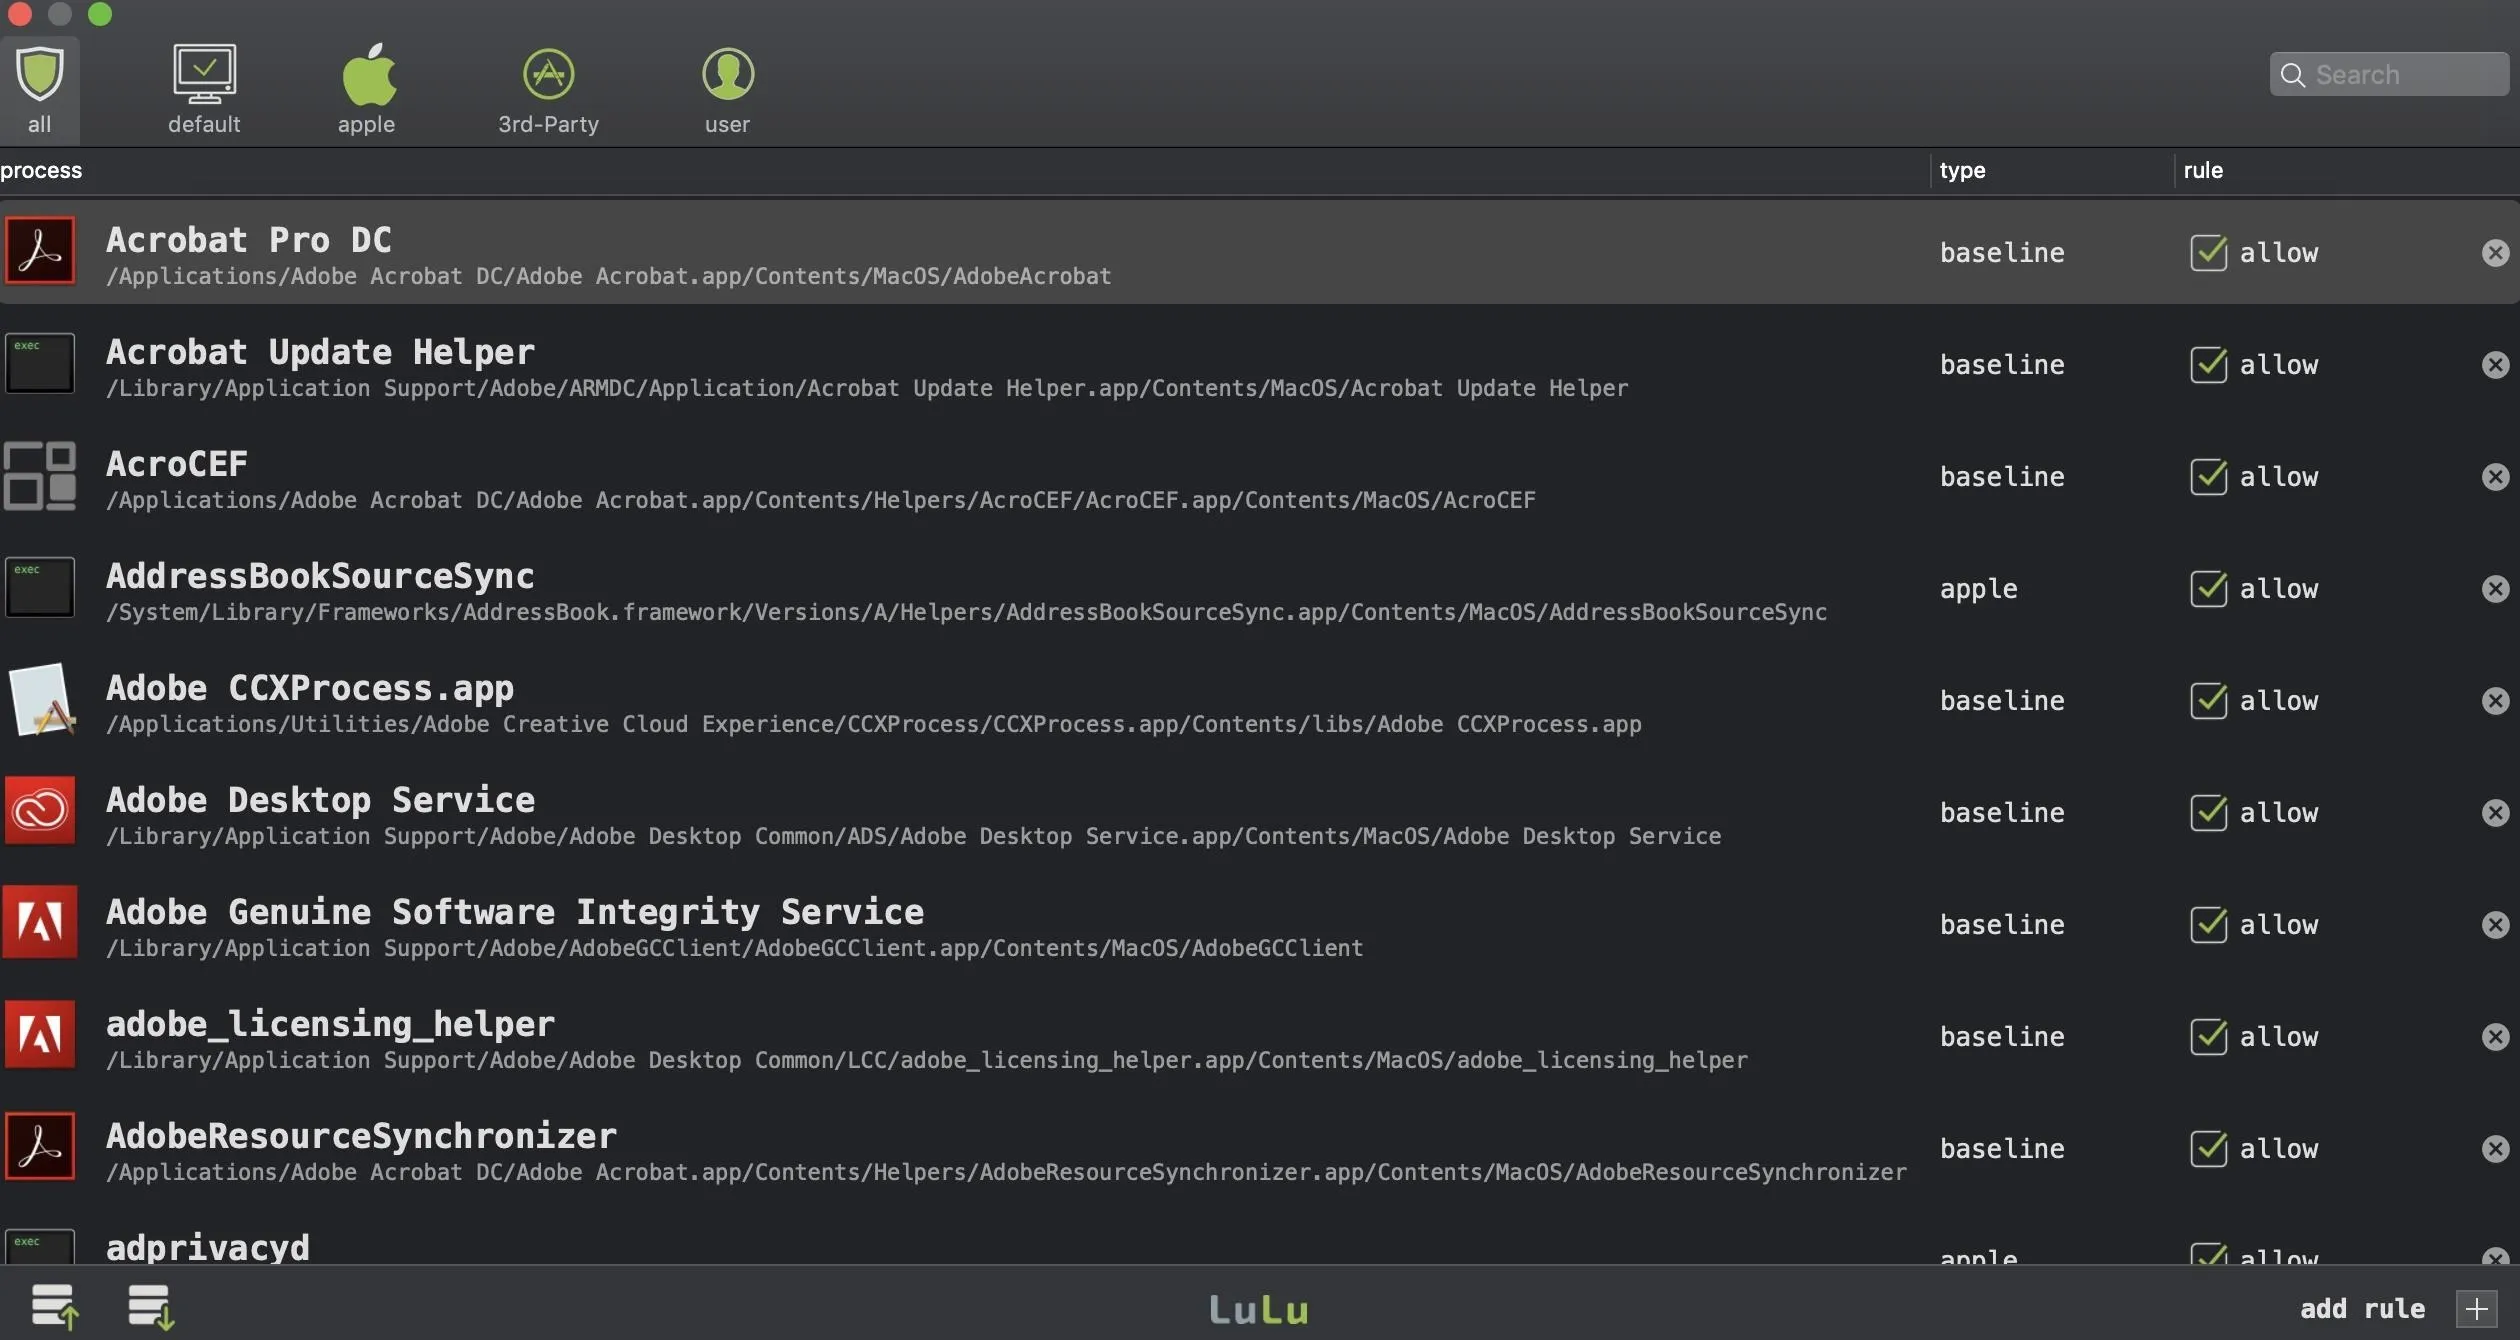Click the Adobe CCXProcess.app icon
The width and height of the screenshot is (2520, 1340).
pos(41,700)
